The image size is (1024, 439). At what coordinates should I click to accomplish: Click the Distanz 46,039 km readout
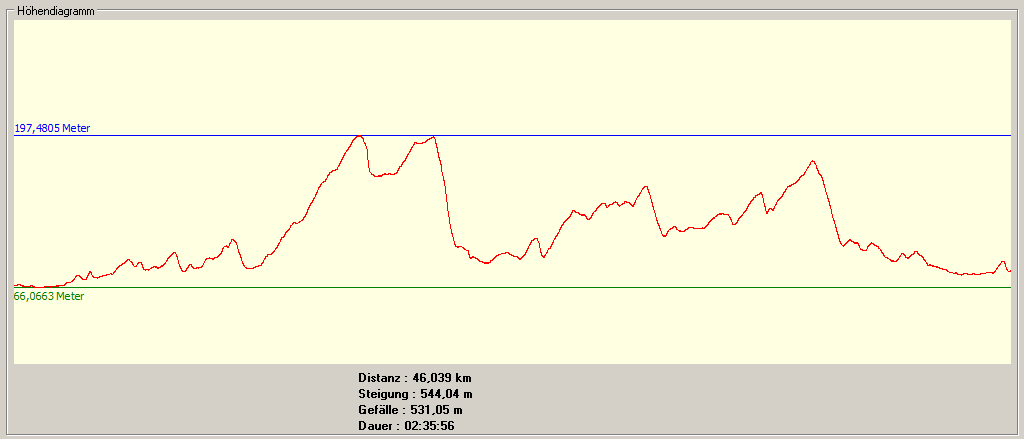[414, 378]
